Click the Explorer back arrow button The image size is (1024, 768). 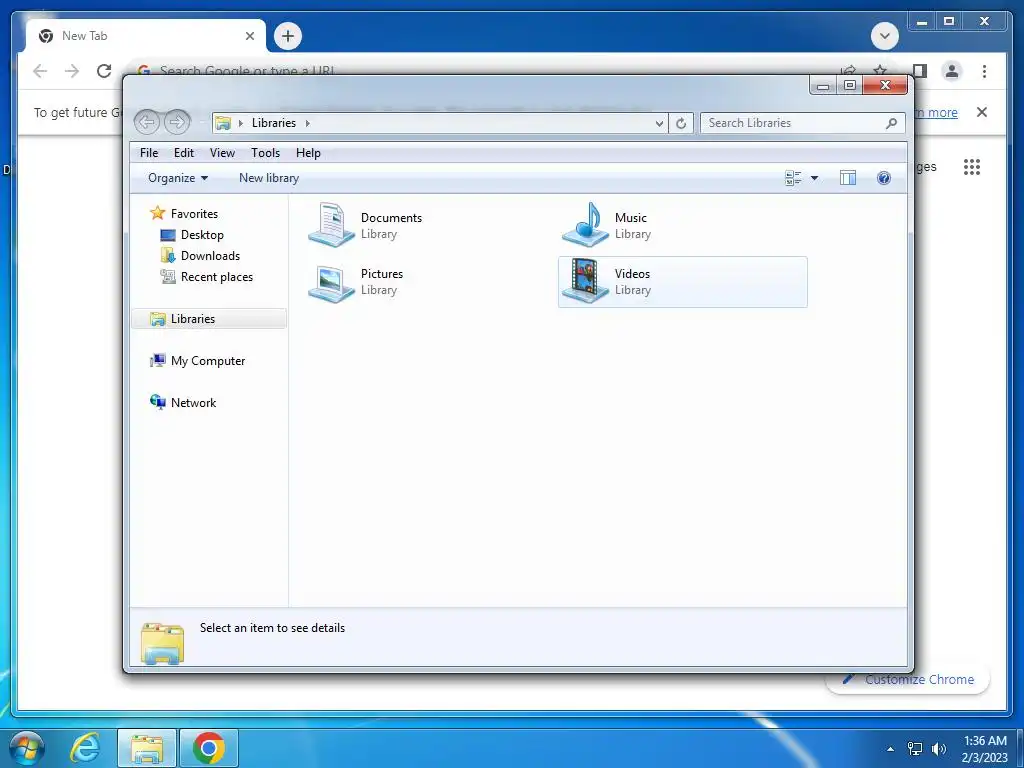pos(147,122)
